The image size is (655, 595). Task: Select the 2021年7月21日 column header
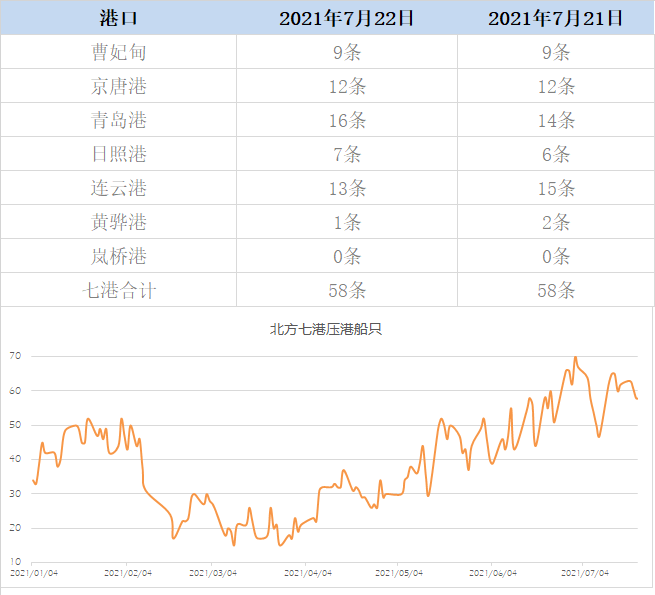tap(556, 18)
